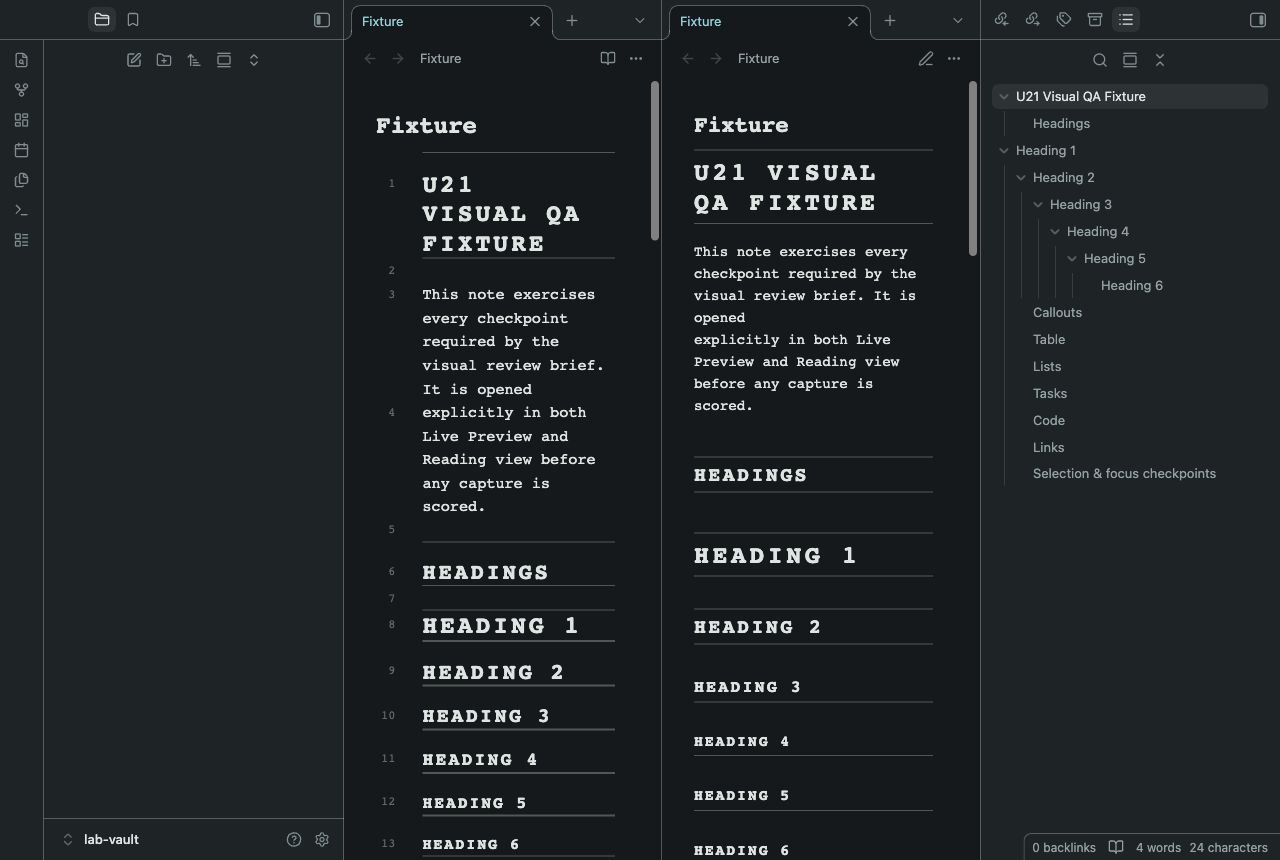Select the right pane Fixture tab
This screenshot has height=860, width=1280.
point(768,21)
